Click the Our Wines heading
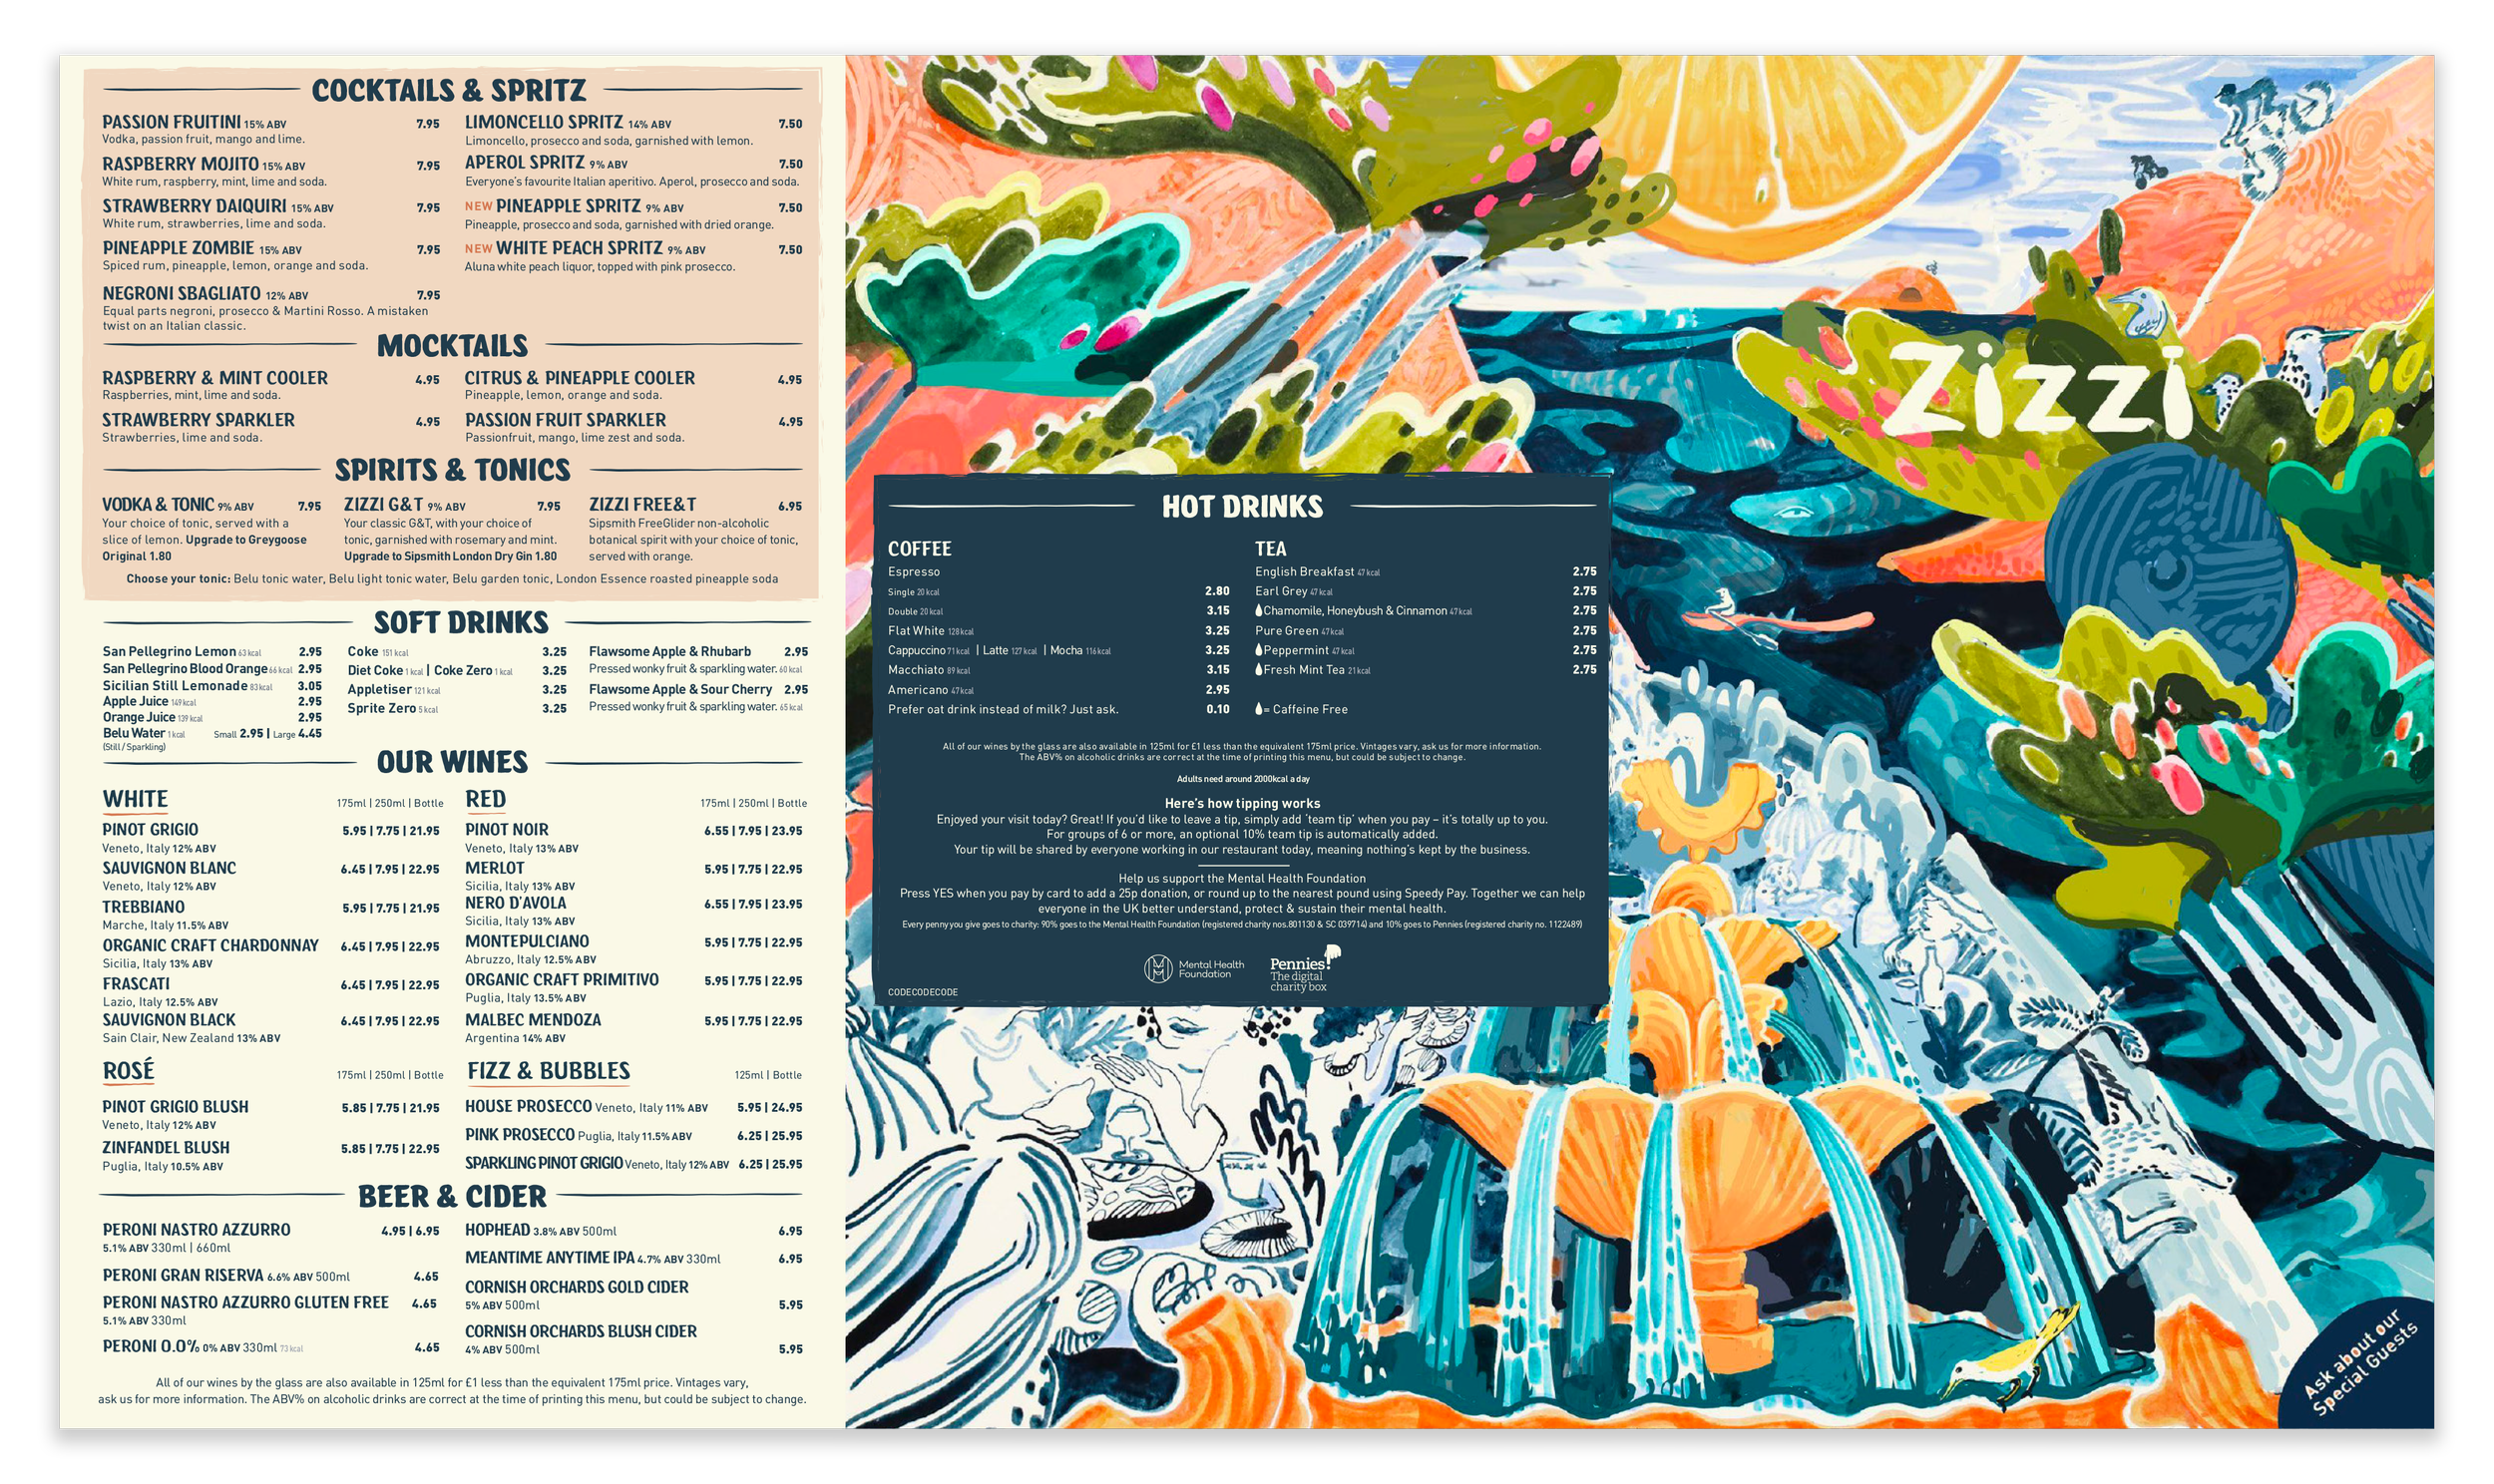The image size is (2494, 1484). pyautogui.click(x=452, y=762)
